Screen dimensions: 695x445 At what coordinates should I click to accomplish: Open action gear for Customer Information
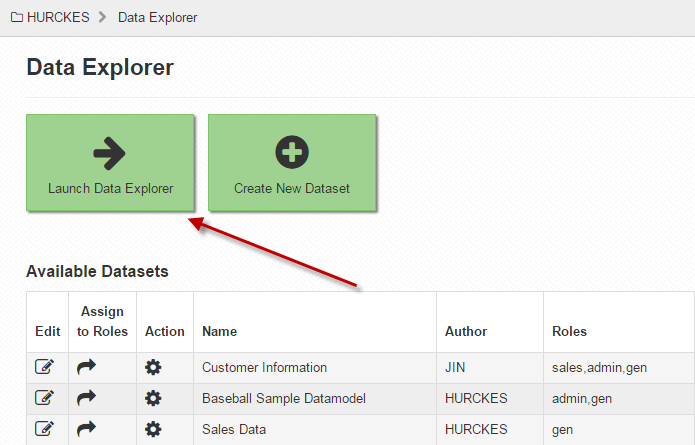pos(153,367)
